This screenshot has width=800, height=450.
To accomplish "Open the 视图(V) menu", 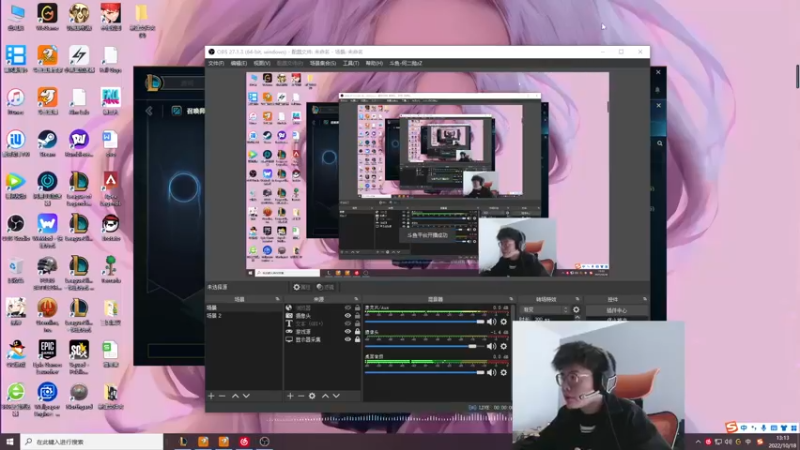I will click(x=262, y=63).
